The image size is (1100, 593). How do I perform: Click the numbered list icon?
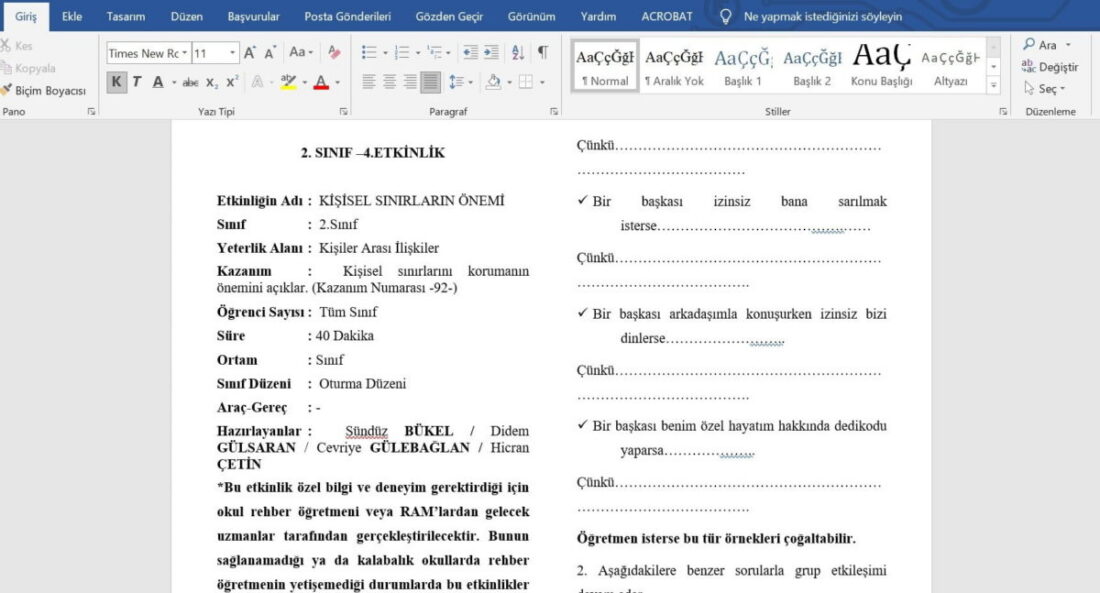[x=402, y=52]
